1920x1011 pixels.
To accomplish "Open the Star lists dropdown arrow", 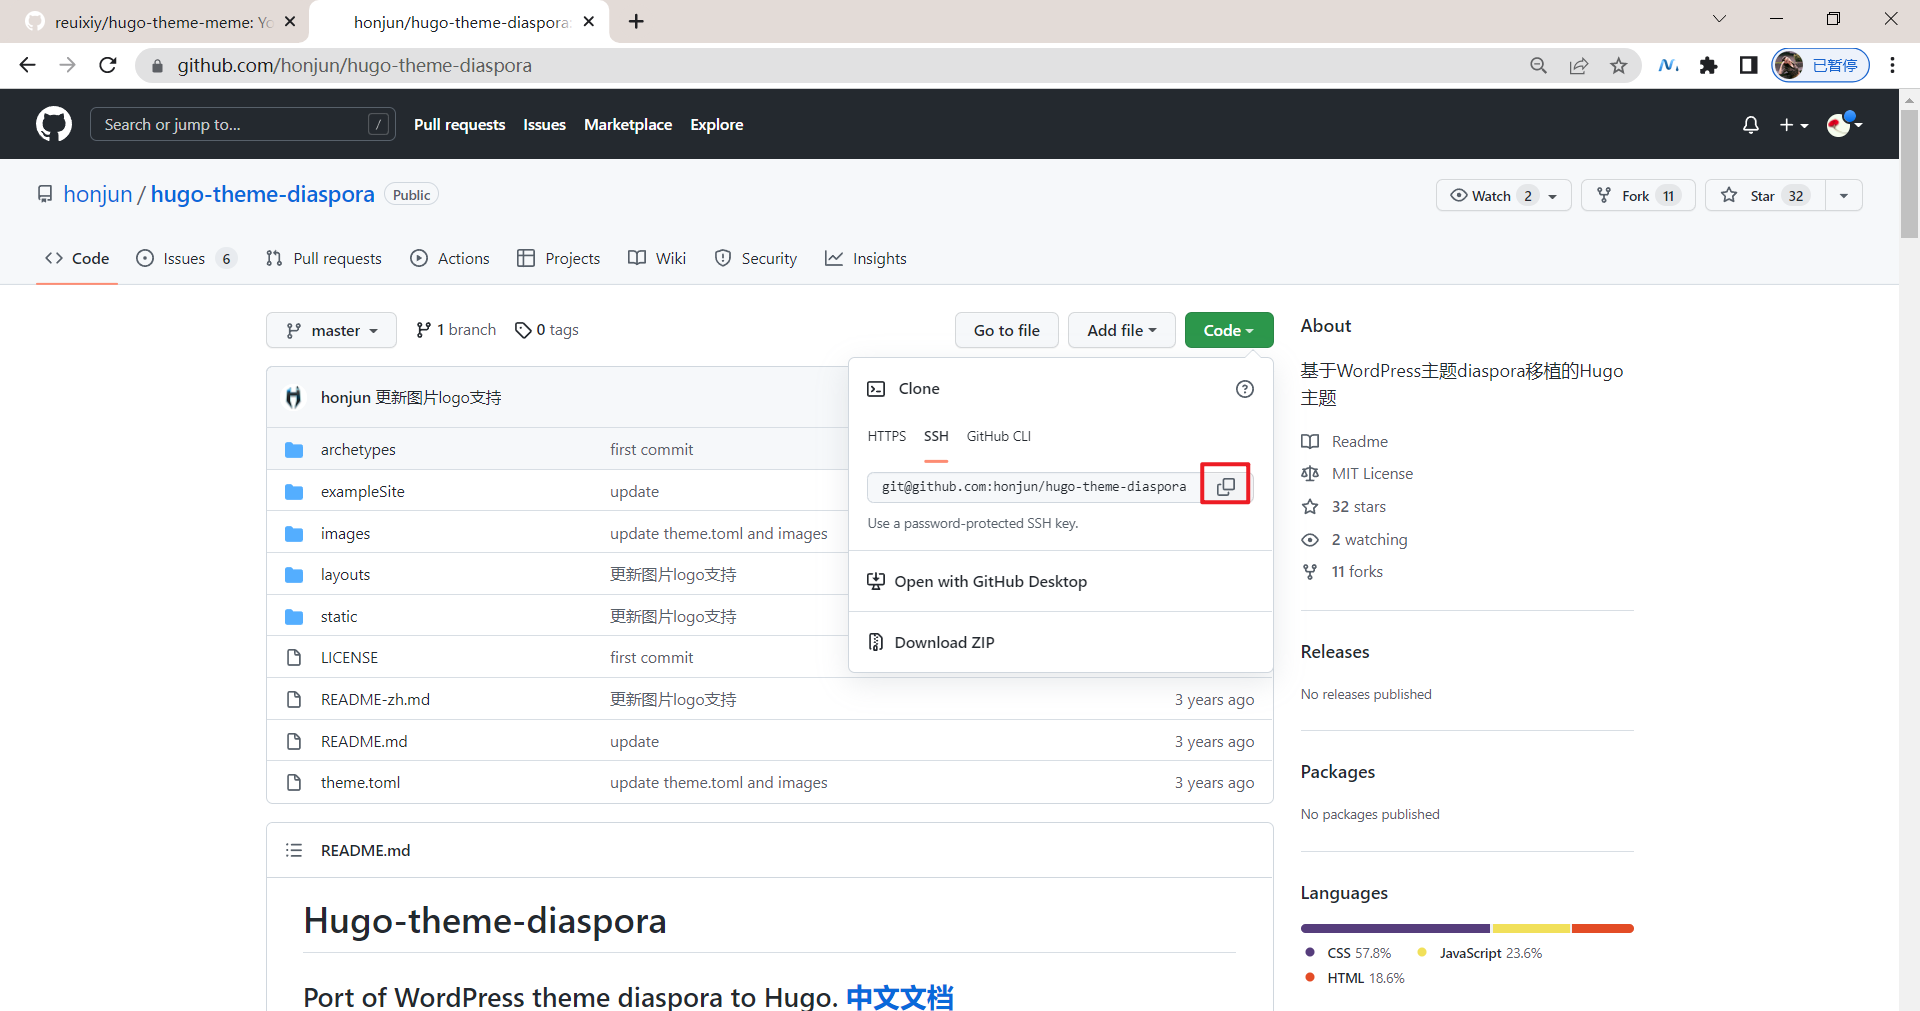I will (1844, 196).
